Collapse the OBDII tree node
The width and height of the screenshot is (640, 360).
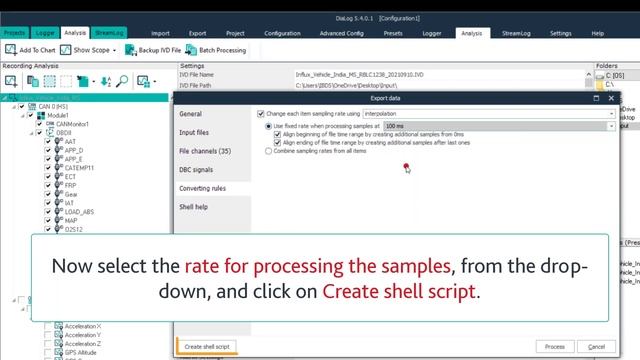31,133
